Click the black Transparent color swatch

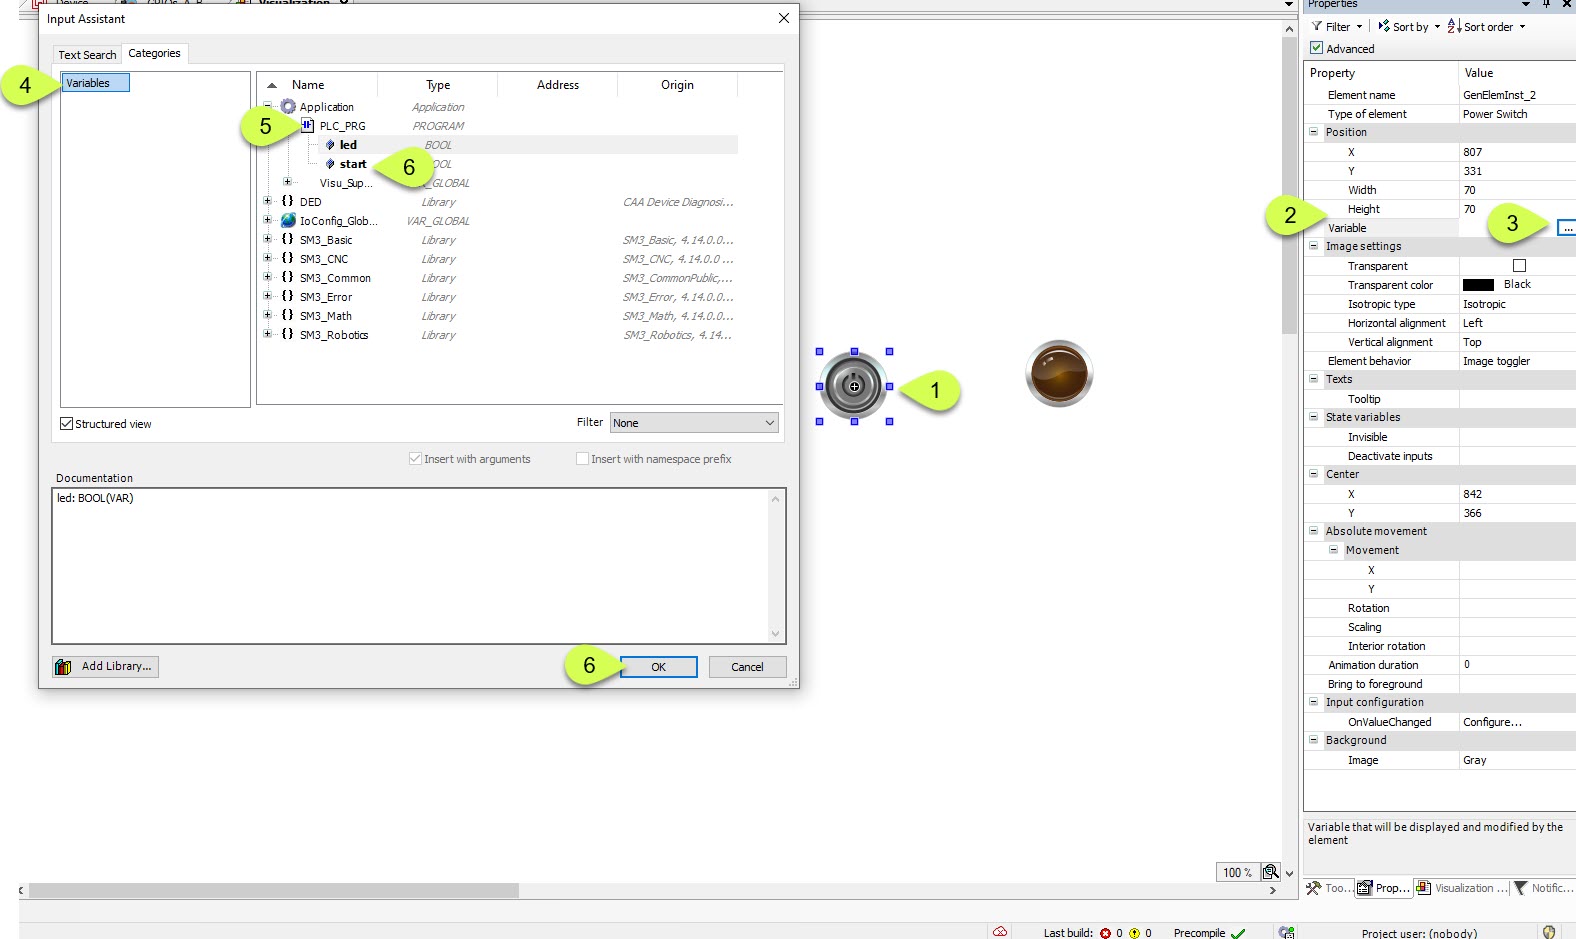pos(1478,285)
